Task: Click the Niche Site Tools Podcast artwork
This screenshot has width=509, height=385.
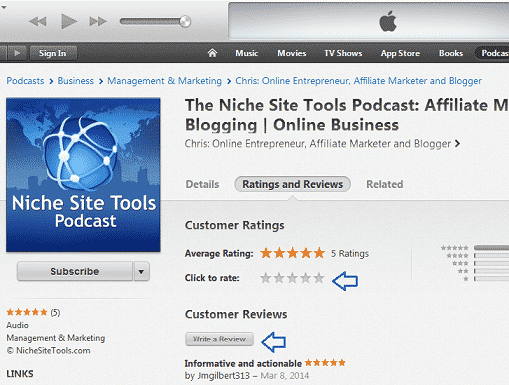Action: tap(83, 175)
